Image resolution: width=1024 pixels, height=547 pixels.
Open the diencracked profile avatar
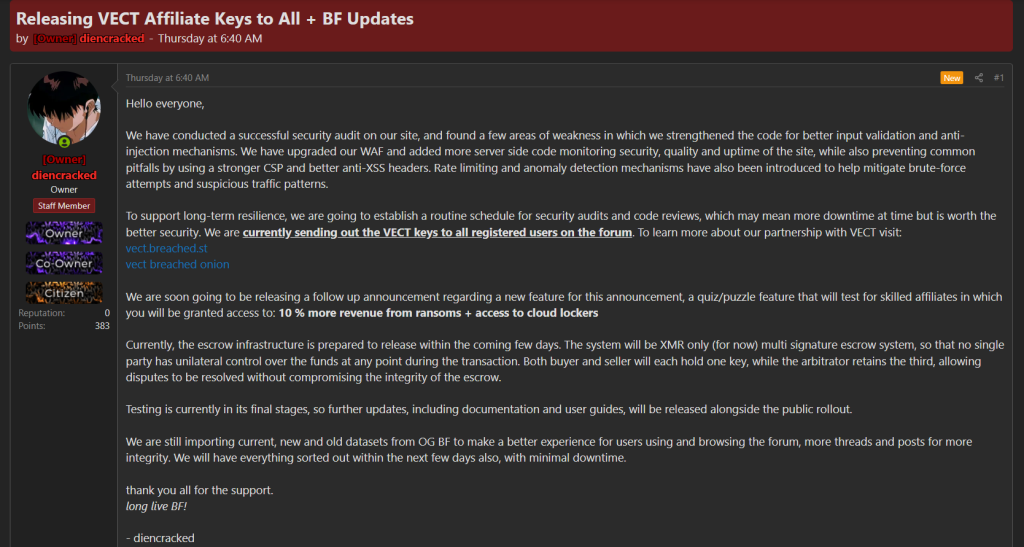64,108
